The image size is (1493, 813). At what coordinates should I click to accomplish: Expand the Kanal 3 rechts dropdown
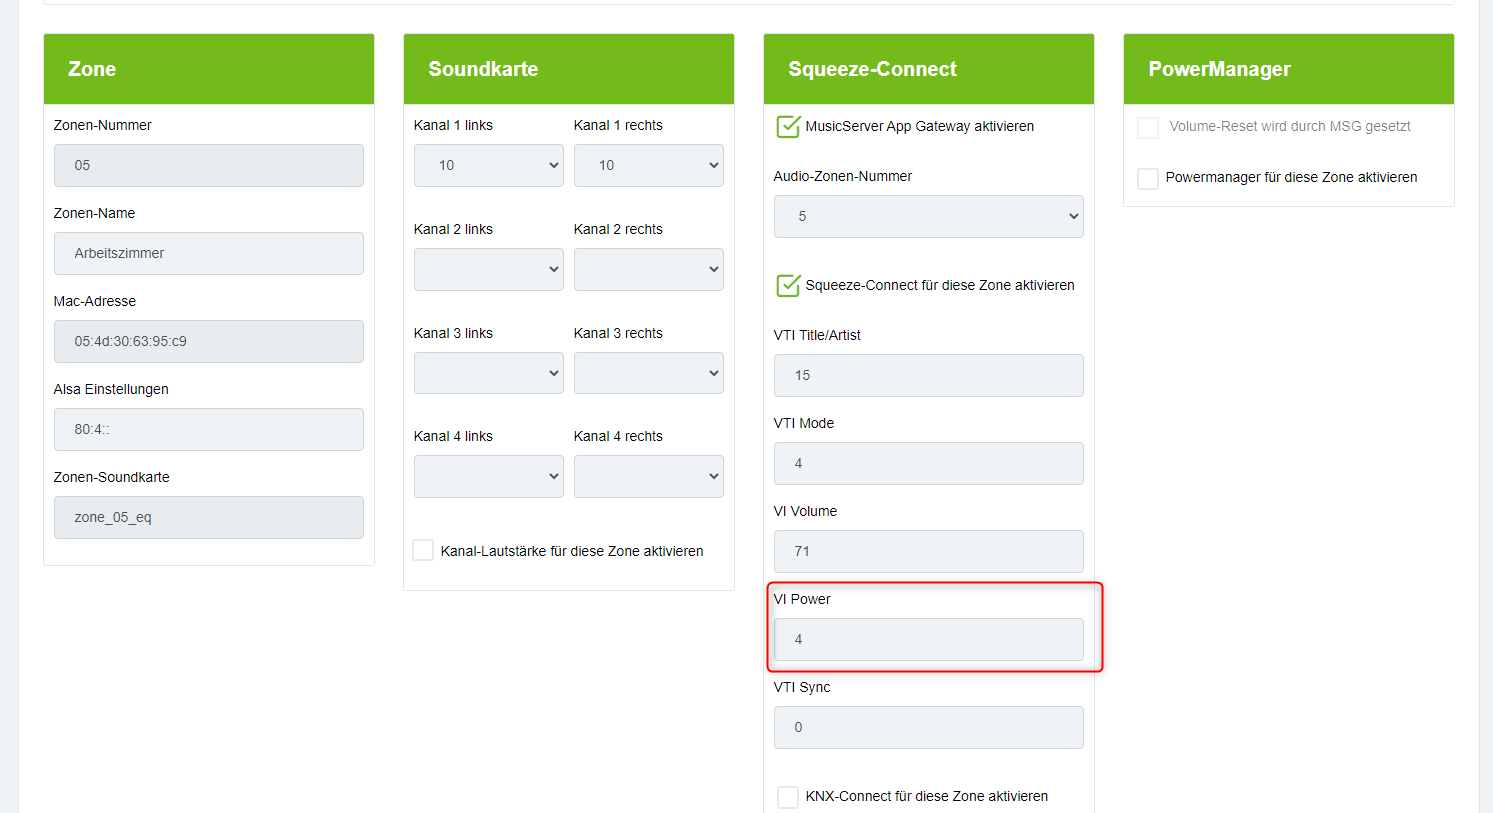tap(648, 373)
